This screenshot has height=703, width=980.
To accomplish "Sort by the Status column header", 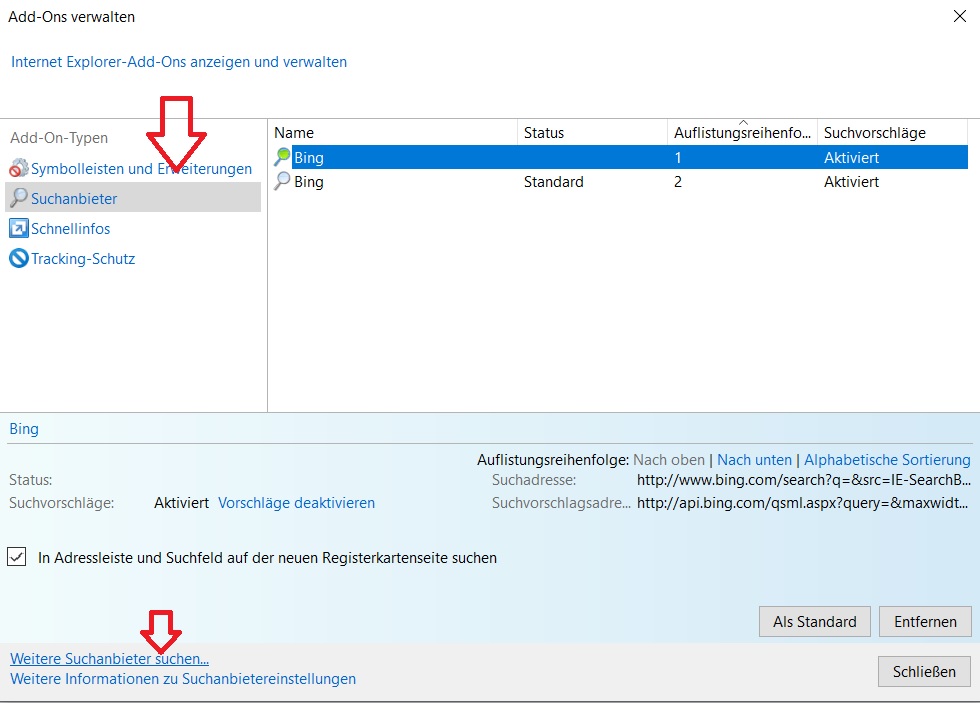I will (592, 132).
